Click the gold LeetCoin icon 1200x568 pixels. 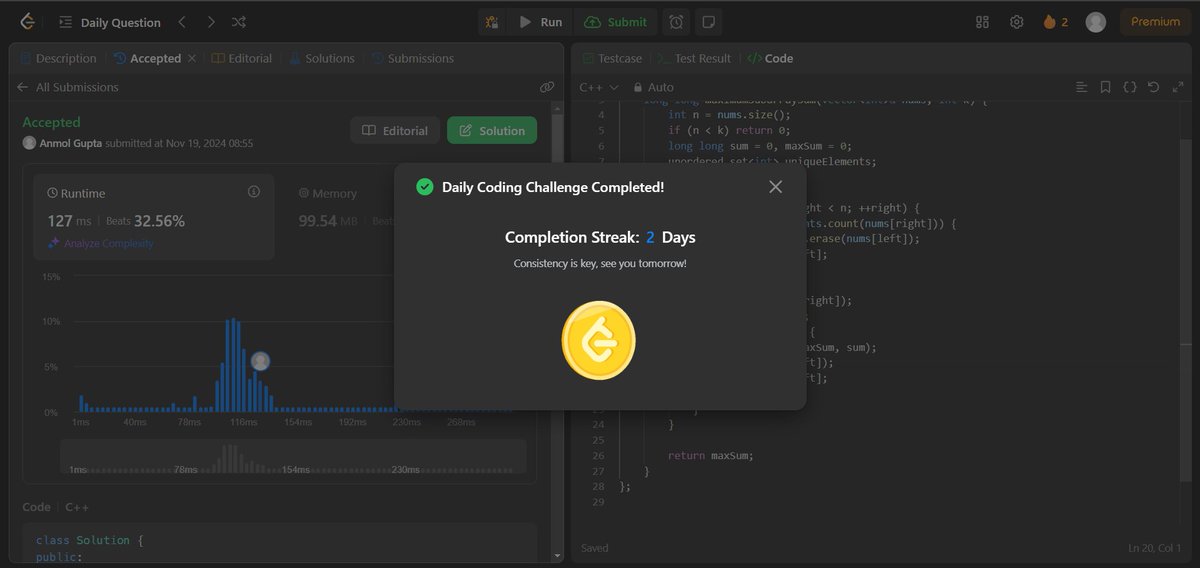599,341
